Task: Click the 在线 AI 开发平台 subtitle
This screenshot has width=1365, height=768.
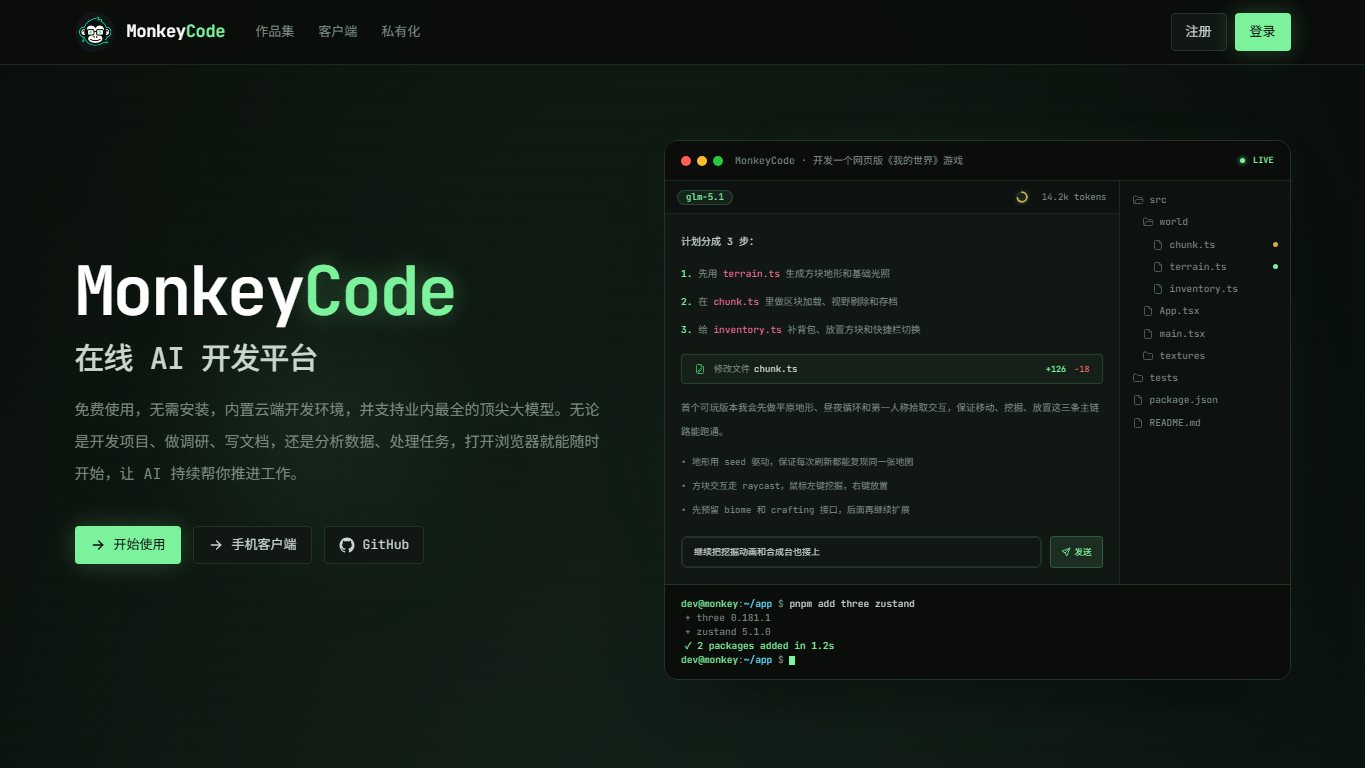Action: tap(196, 358)
